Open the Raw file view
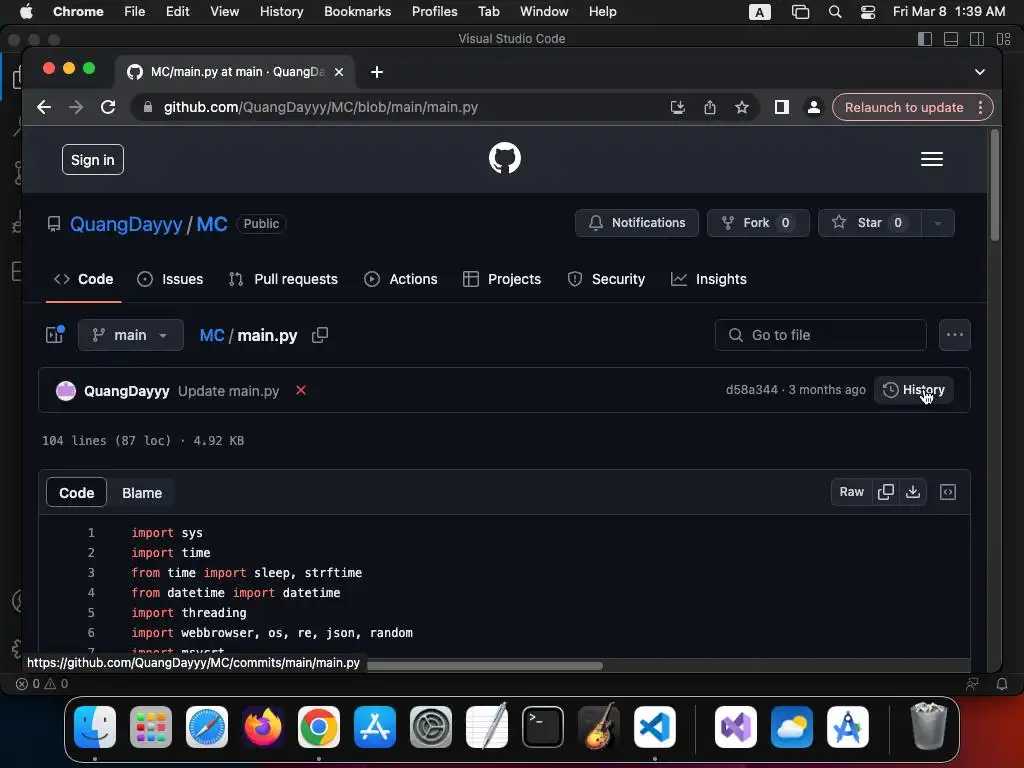The height and width of the screenshot is (768, 1024). [852, 492]
